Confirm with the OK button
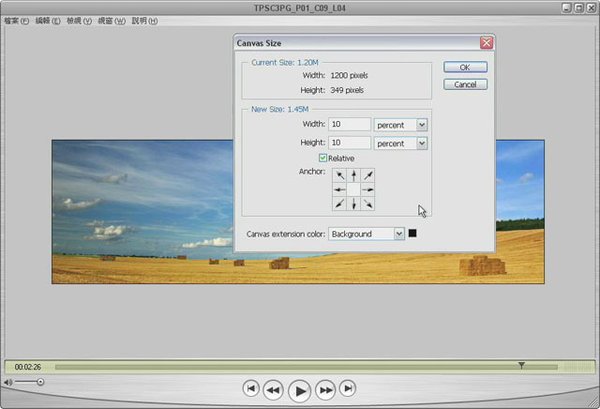Viewport: 600px width, 409px height. pyautogui.click(x=464, y=67)
